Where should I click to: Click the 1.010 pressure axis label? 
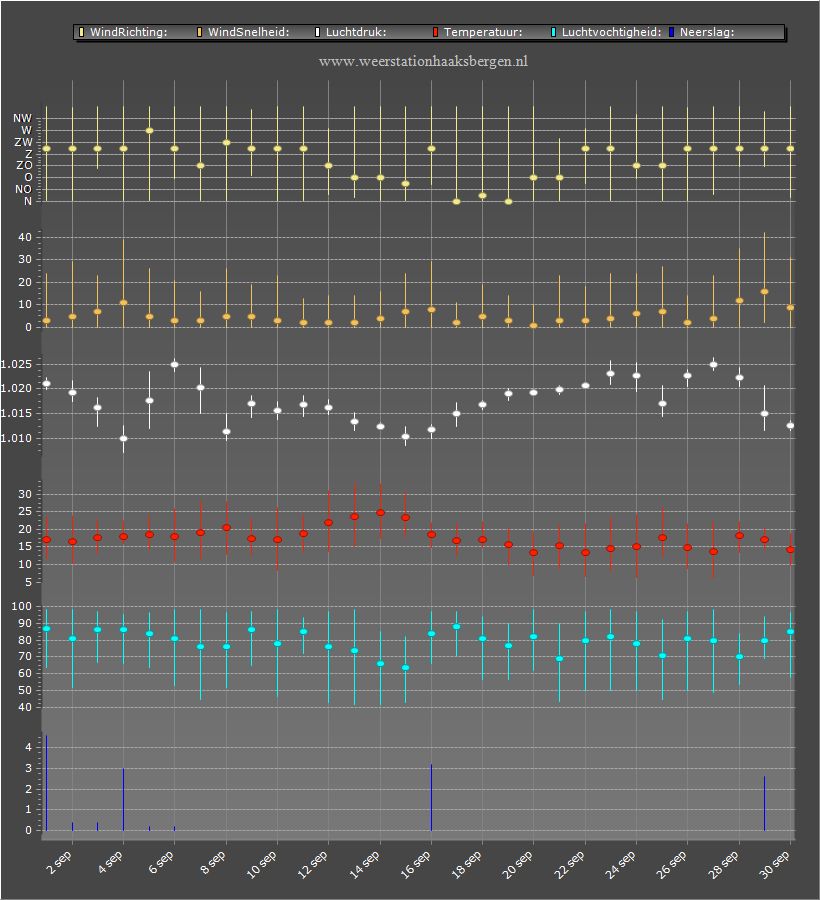point(17,438)
